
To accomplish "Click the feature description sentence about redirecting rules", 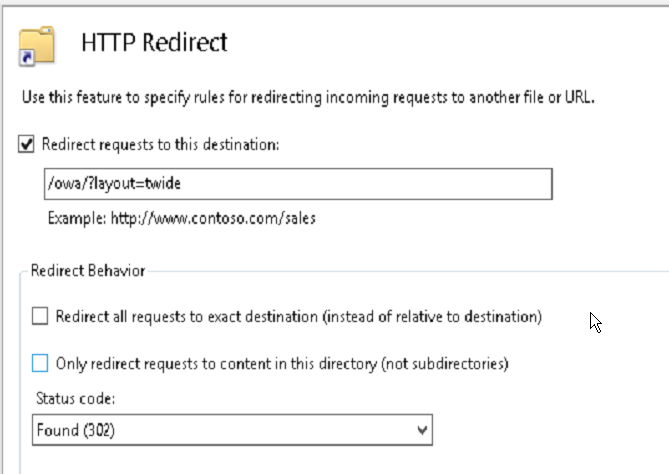I will point(308,98).
